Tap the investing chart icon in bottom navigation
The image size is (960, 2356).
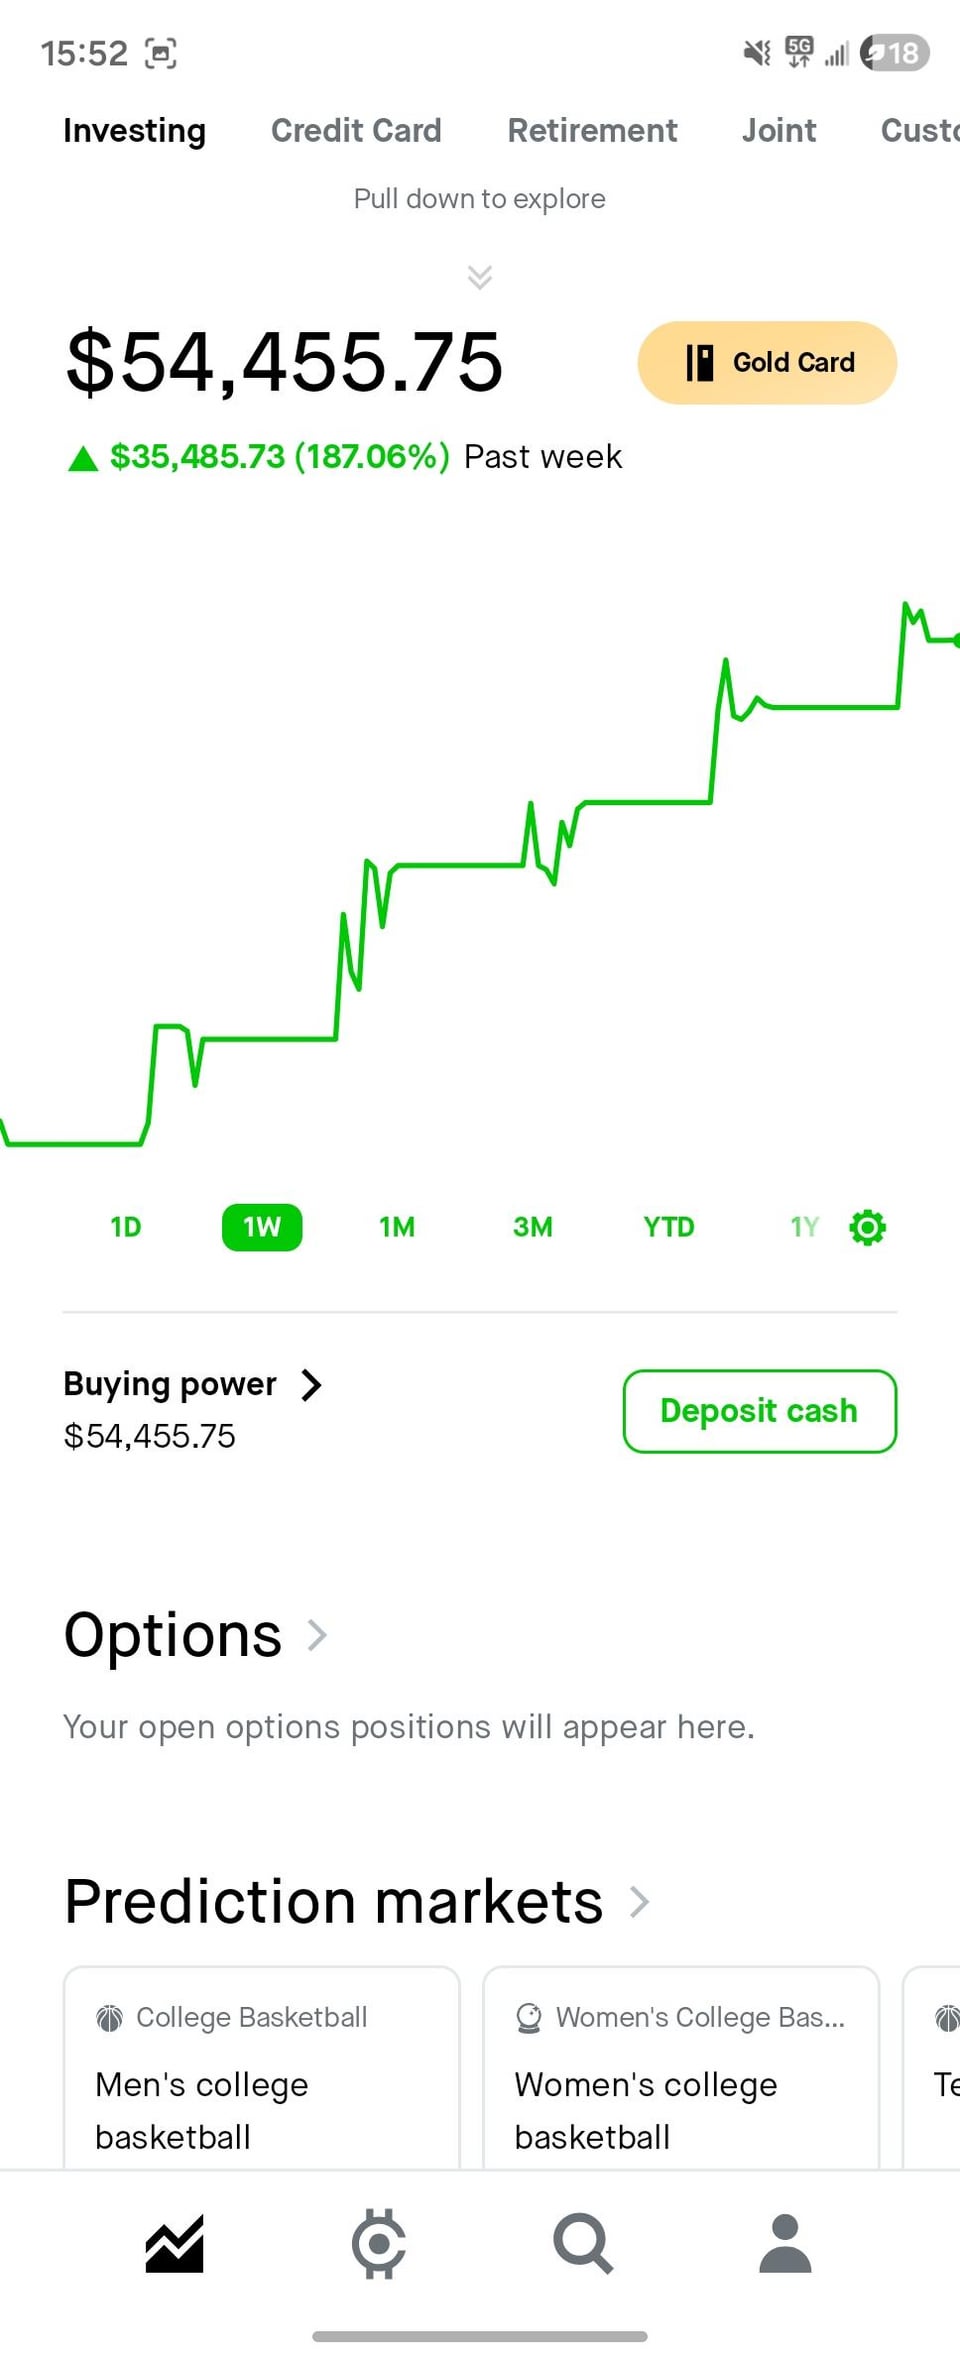click(175, 2244)
